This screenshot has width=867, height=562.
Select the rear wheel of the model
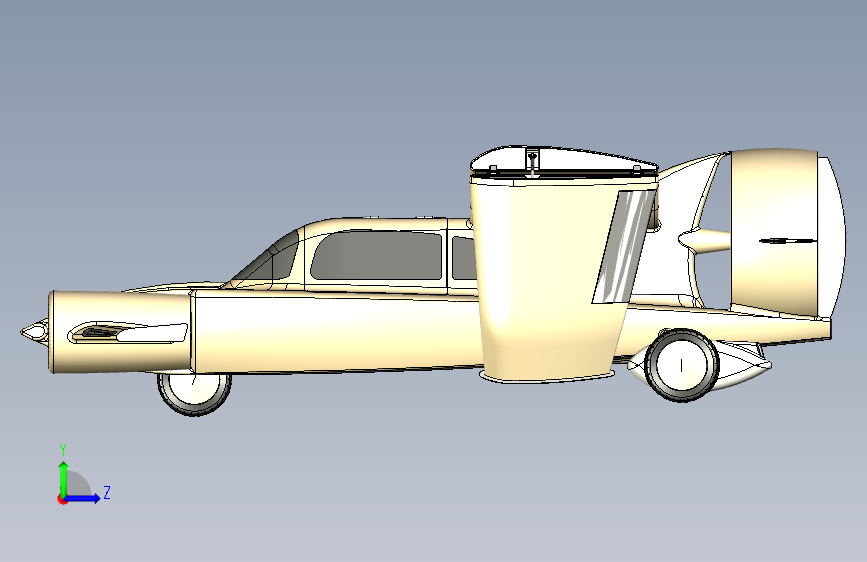[x=681, y=365]
